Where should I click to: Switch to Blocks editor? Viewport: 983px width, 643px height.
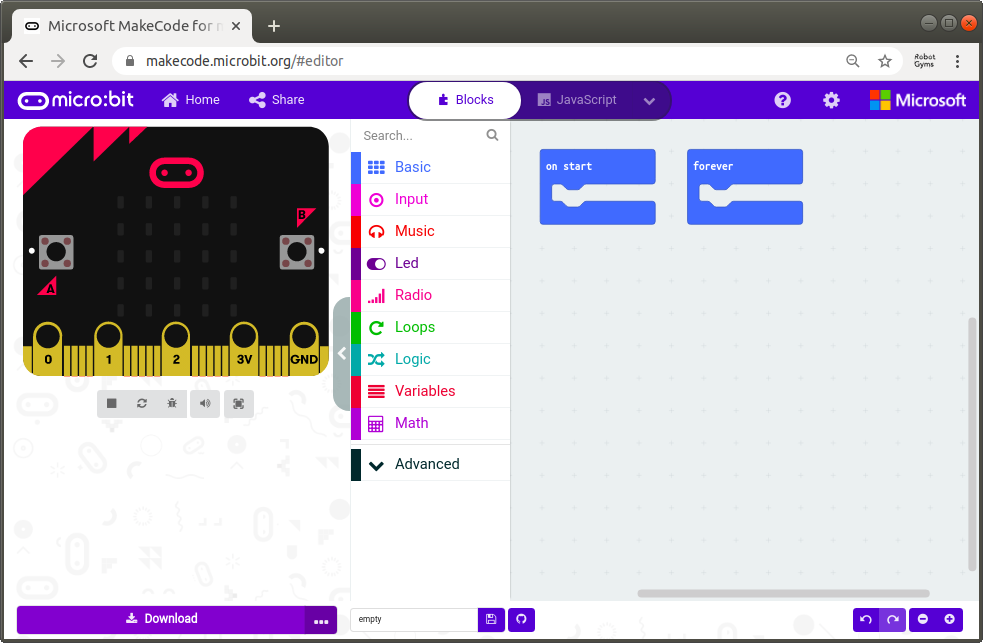point(465,100)
